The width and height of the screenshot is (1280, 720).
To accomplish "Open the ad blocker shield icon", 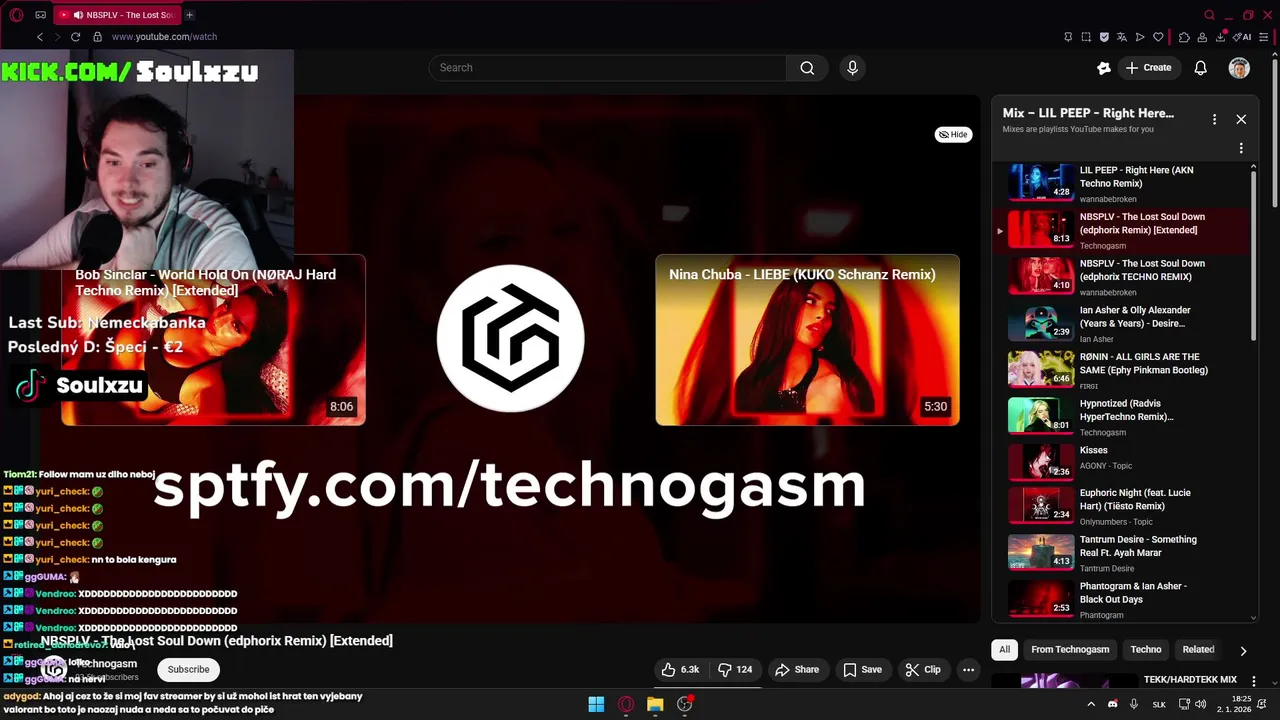I will [1104, 37].
